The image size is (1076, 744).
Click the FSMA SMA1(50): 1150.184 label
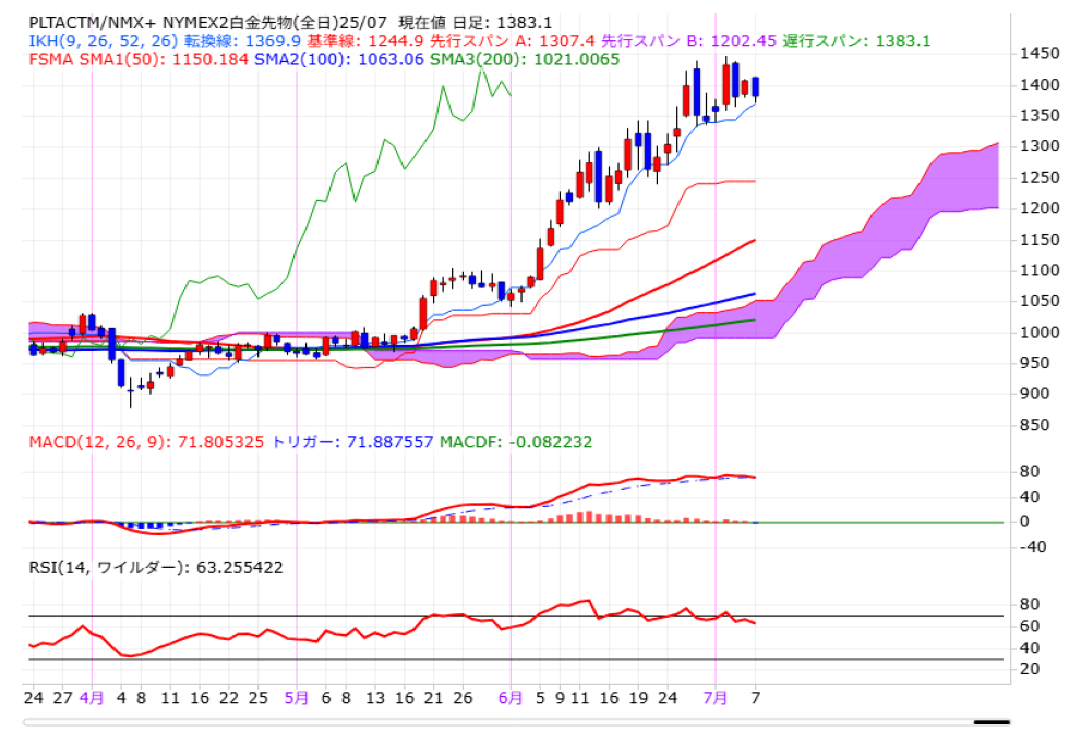pyautogui.click(x=139, y=60)
